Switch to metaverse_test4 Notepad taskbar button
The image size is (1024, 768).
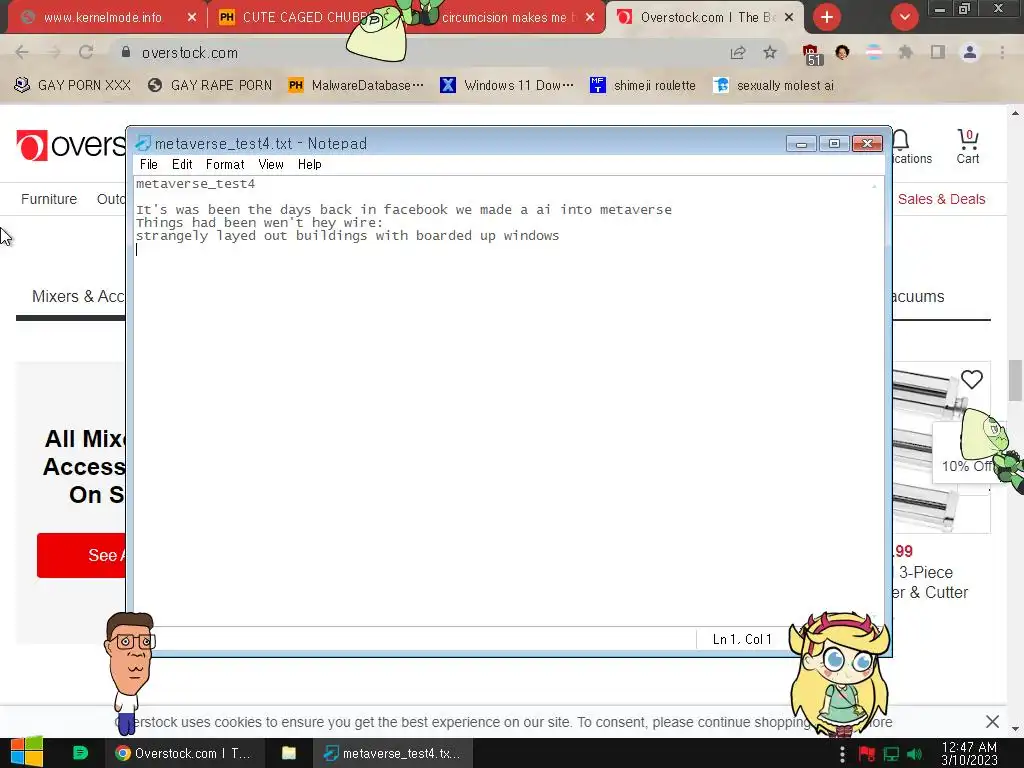pyautogui.click(x=392, y=753)
